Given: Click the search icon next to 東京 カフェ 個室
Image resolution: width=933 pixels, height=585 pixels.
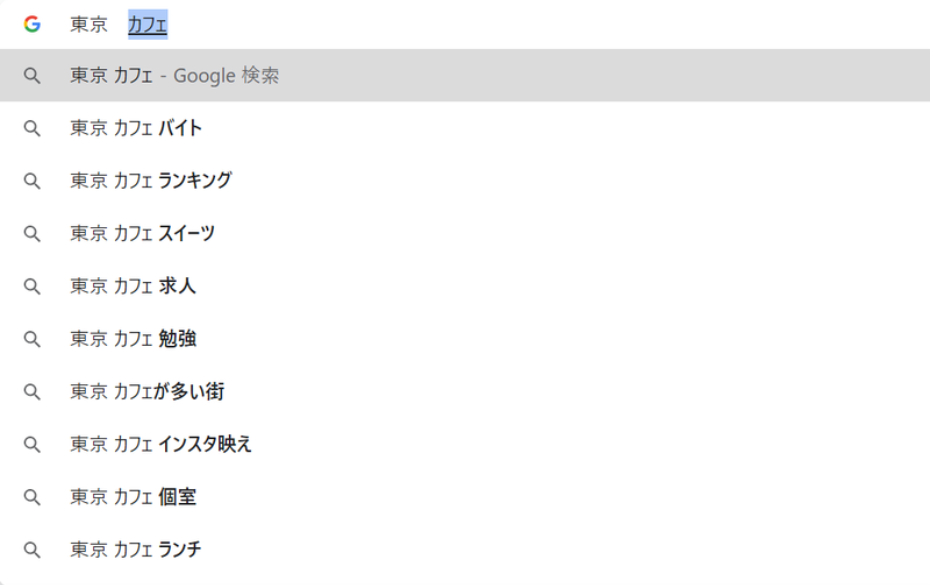Looking at the screenshot, I should 31,497.
